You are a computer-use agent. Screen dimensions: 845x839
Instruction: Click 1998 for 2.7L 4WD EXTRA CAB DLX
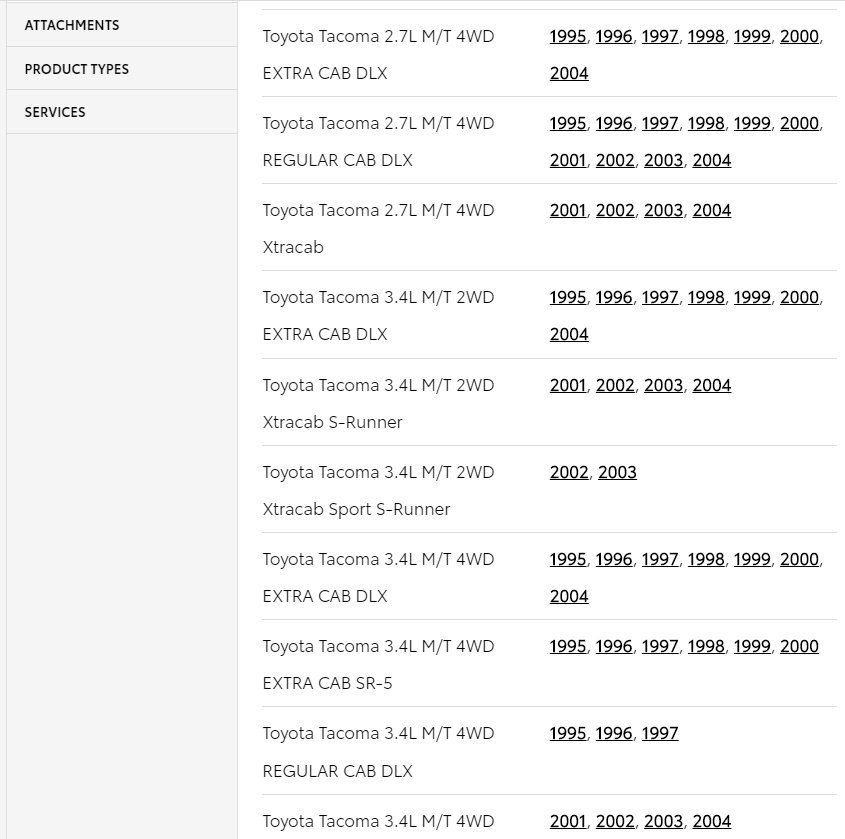(705, 36)
